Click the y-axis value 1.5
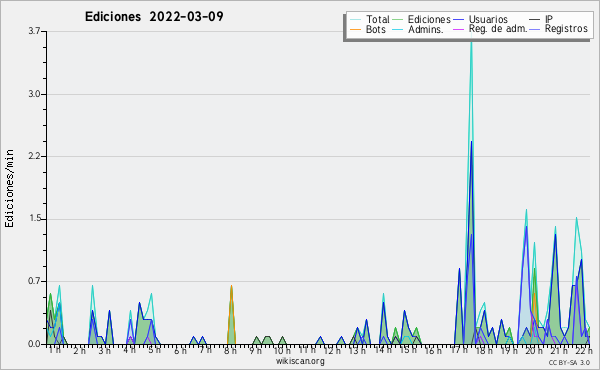600x370 pixels. (x=34, y=219)
